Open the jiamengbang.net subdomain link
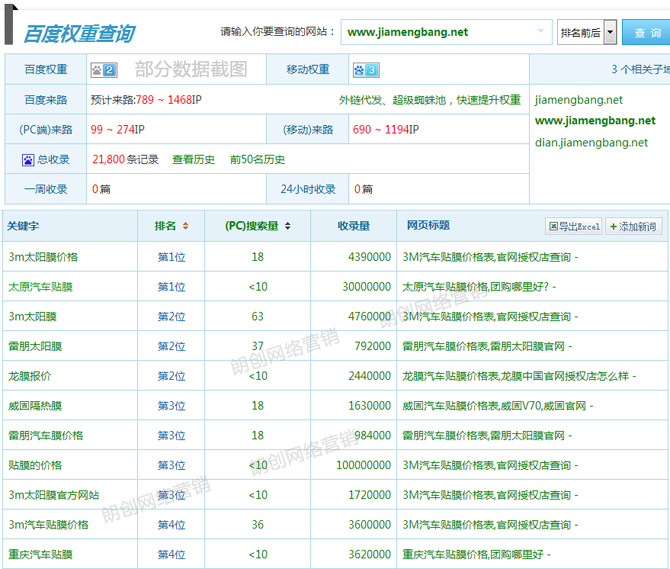The height and width of the screenshot is (569, 670). point(579,100)
